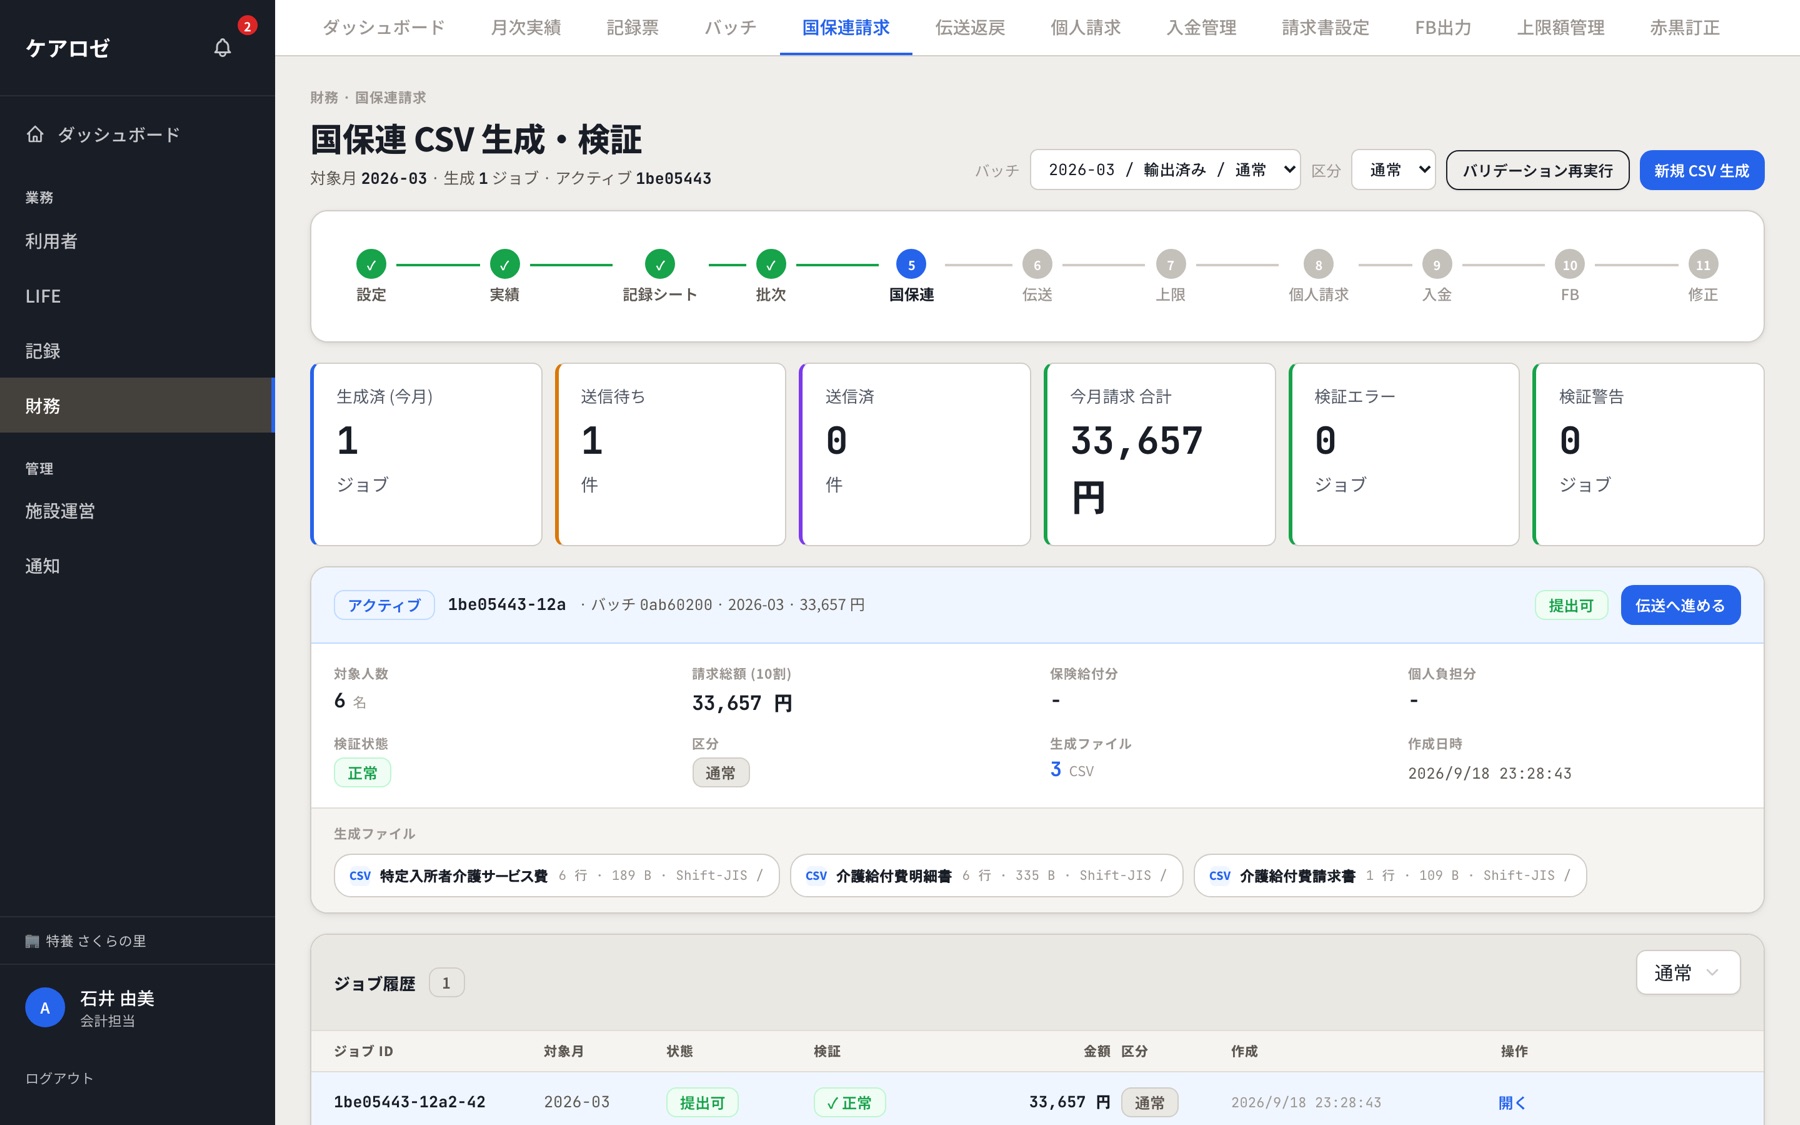Viewport: 1800px width, 1125px height.
Task: Click step 8 個人請求 circle
Action: point(1318,264)
